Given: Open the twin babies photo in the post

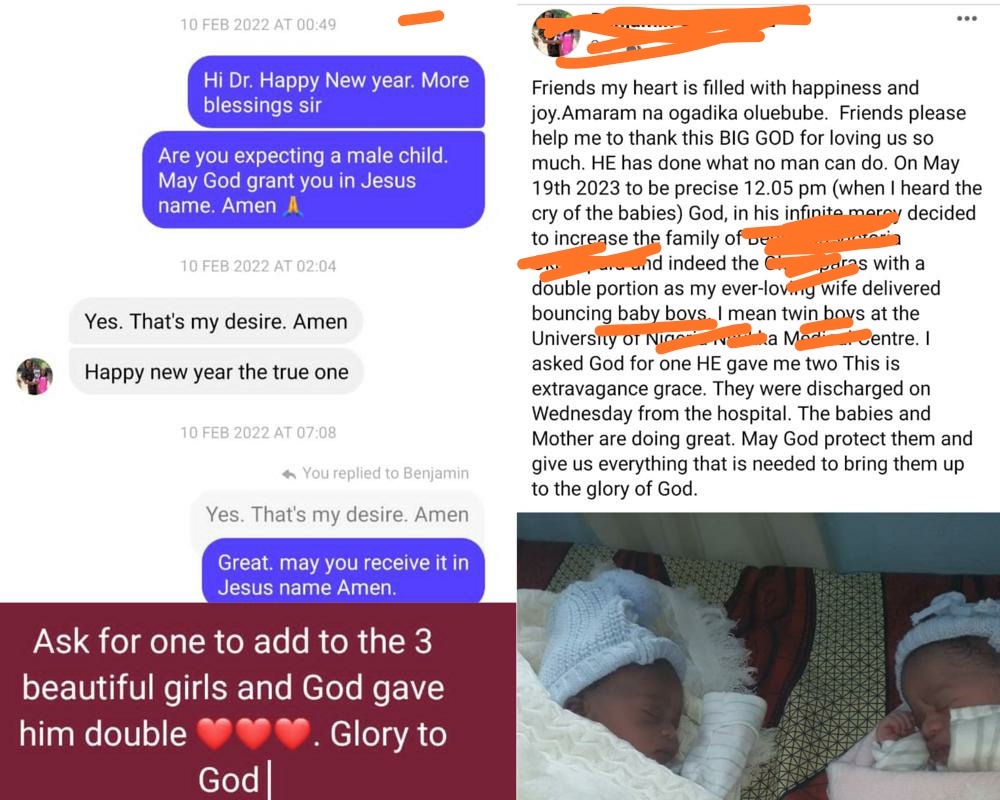Looking at the screenshot, I should (758, 656).
